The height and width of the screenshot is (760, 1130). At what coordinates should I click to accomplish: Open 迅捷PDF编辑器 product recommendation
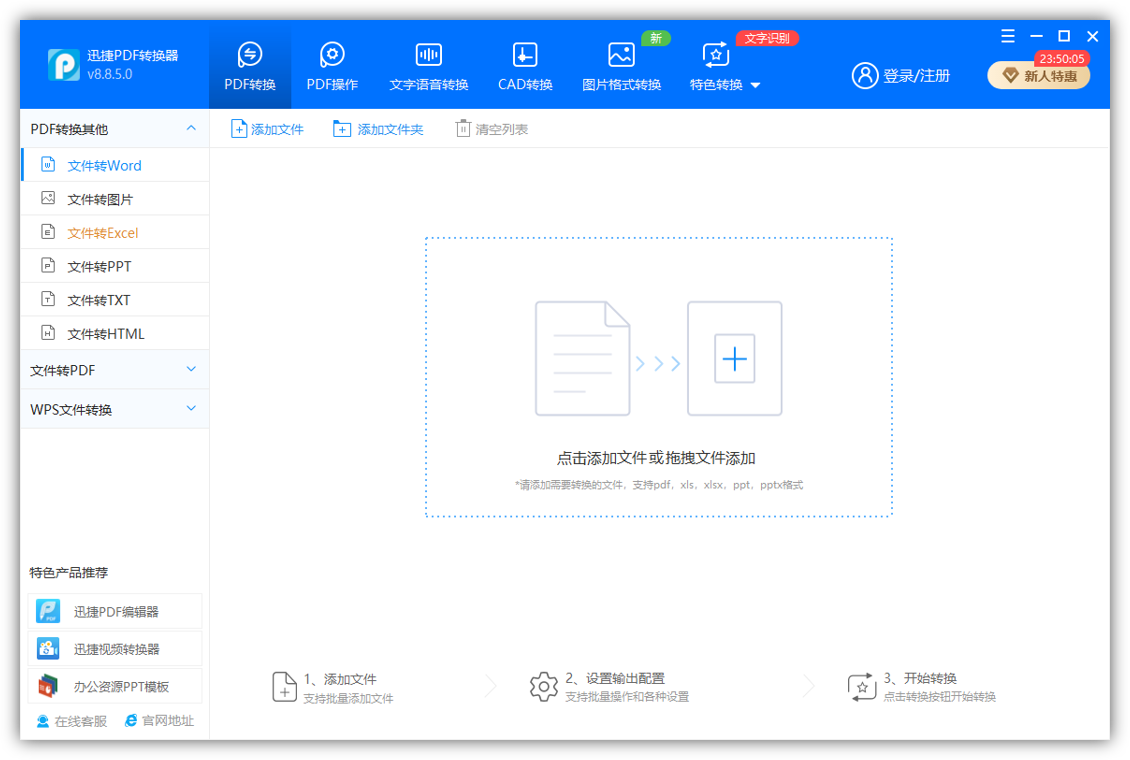[115, 611]
